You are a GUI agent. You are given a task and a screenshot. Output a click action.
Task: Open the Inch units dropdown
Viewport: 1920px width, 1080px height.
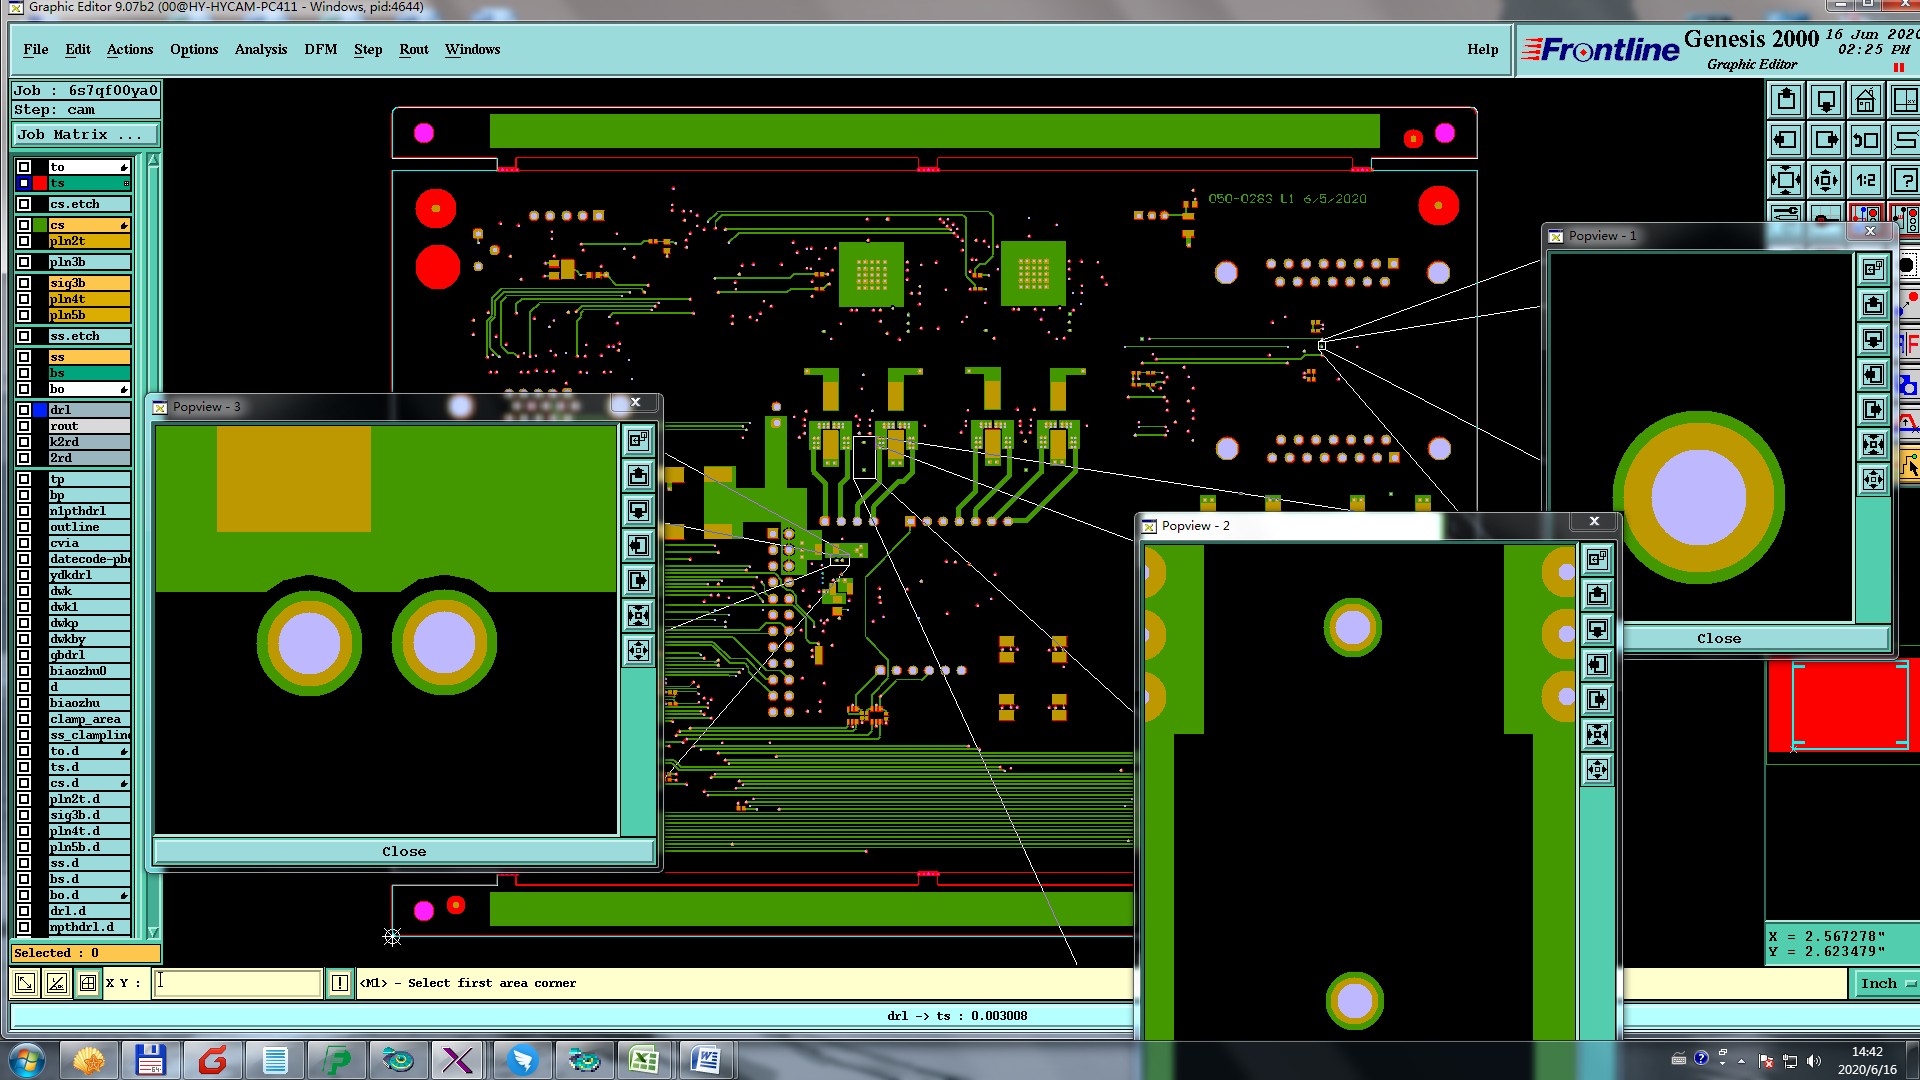1886,983
